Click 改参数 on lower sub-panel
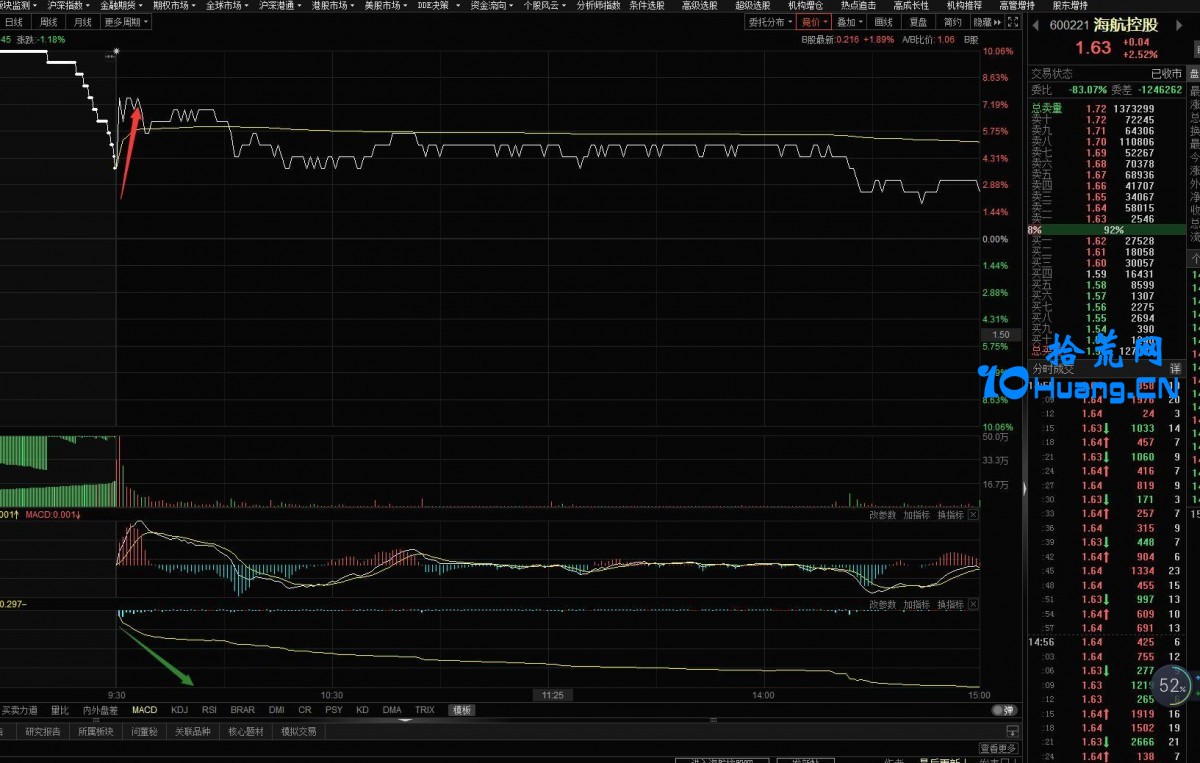 coord(883,604)
